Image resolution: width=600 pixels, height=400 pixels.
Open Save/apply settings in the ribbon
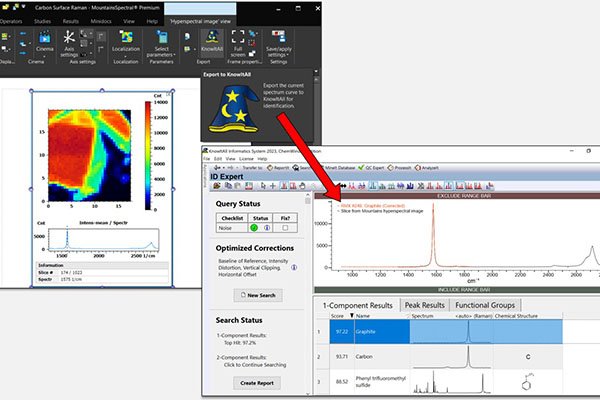point(279,44)
